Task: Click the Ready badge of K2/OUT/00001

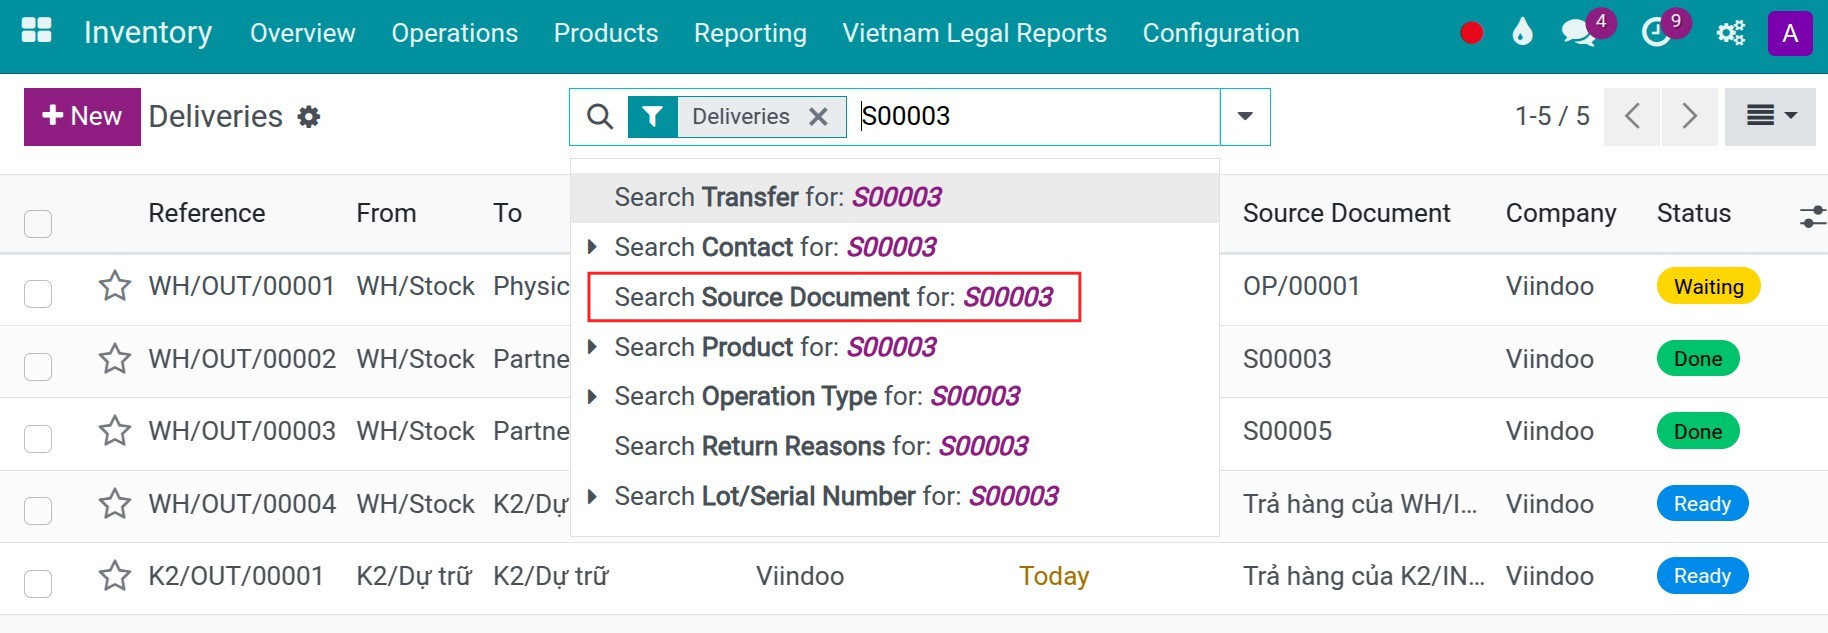Action: 1702,576
